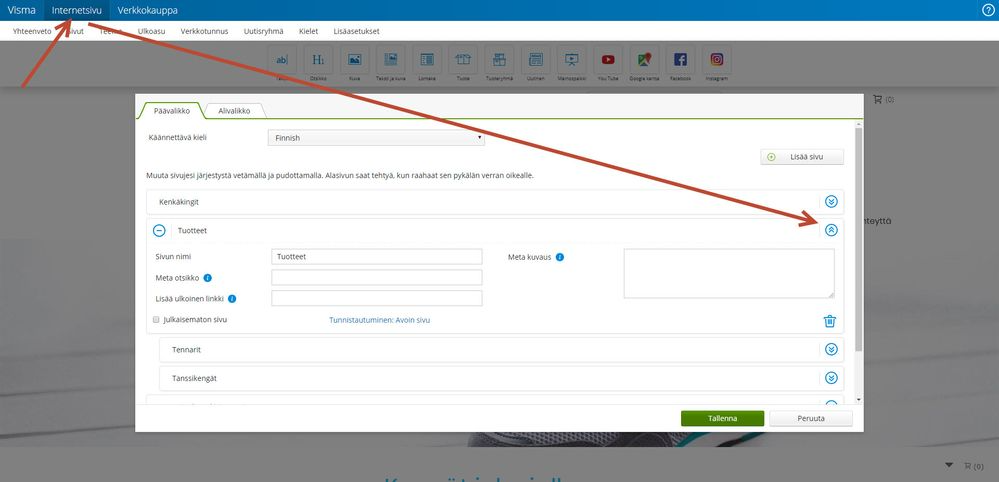Open the Verkkokauppa top menu
Screen dimensions: 999x482
[x=147, y=10]
